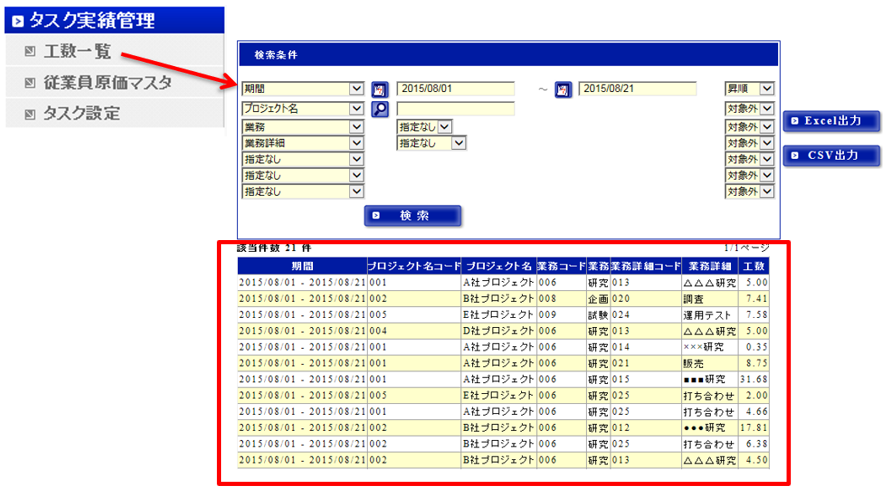Click the empty project name input field
This screenshot has width=888, height=495.
coord(455,108)
